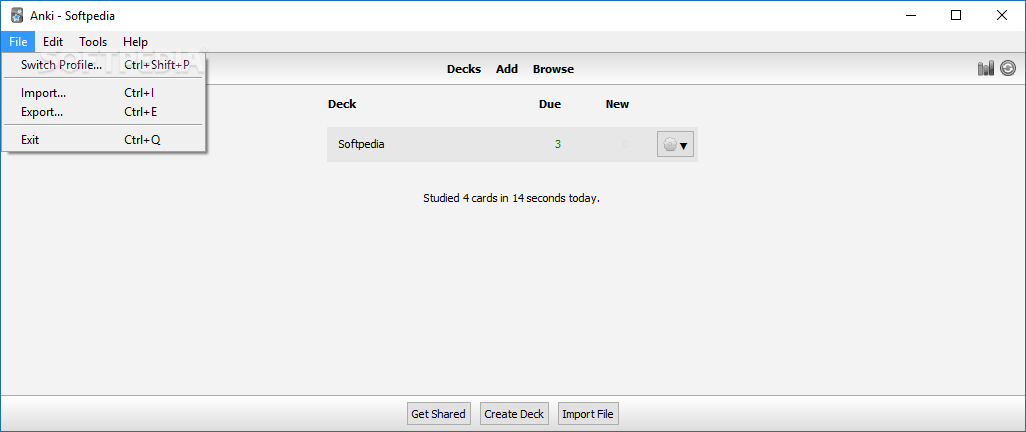
Task: Click the due count 3 for Softpedia
Action: (x=557, y=144)
